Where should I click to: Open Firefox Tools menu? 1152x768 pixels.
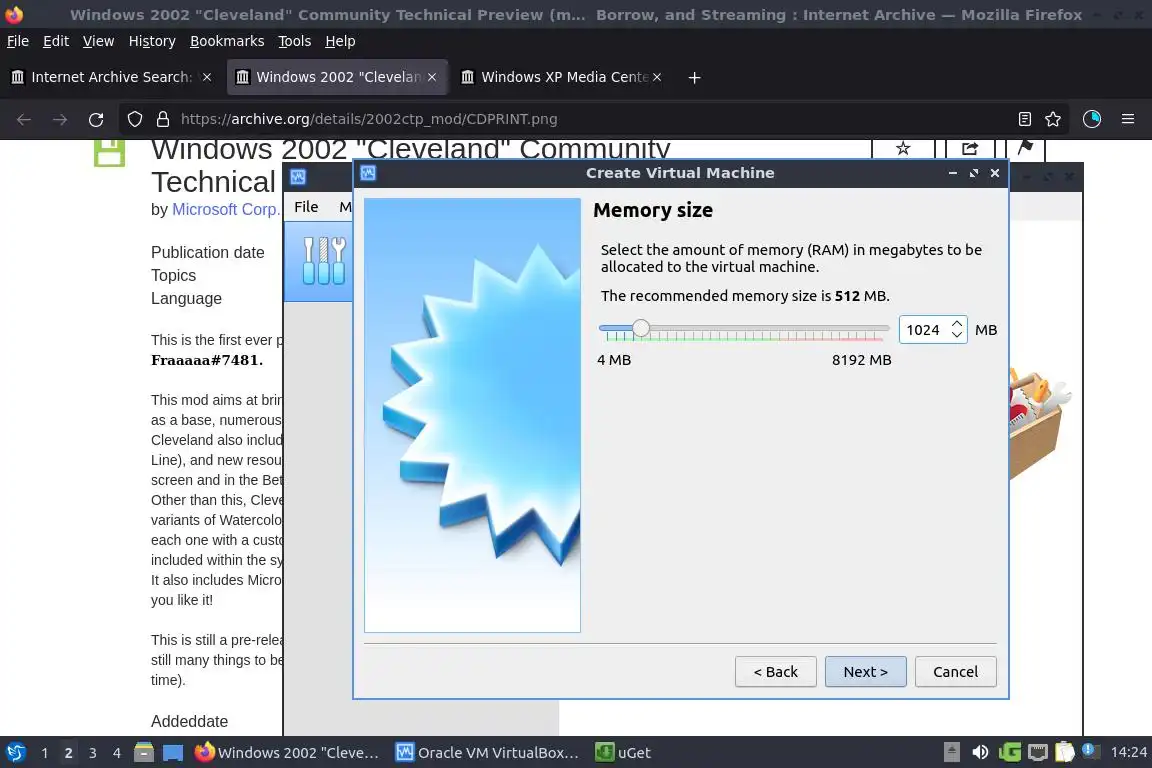[x=295, y=41]
